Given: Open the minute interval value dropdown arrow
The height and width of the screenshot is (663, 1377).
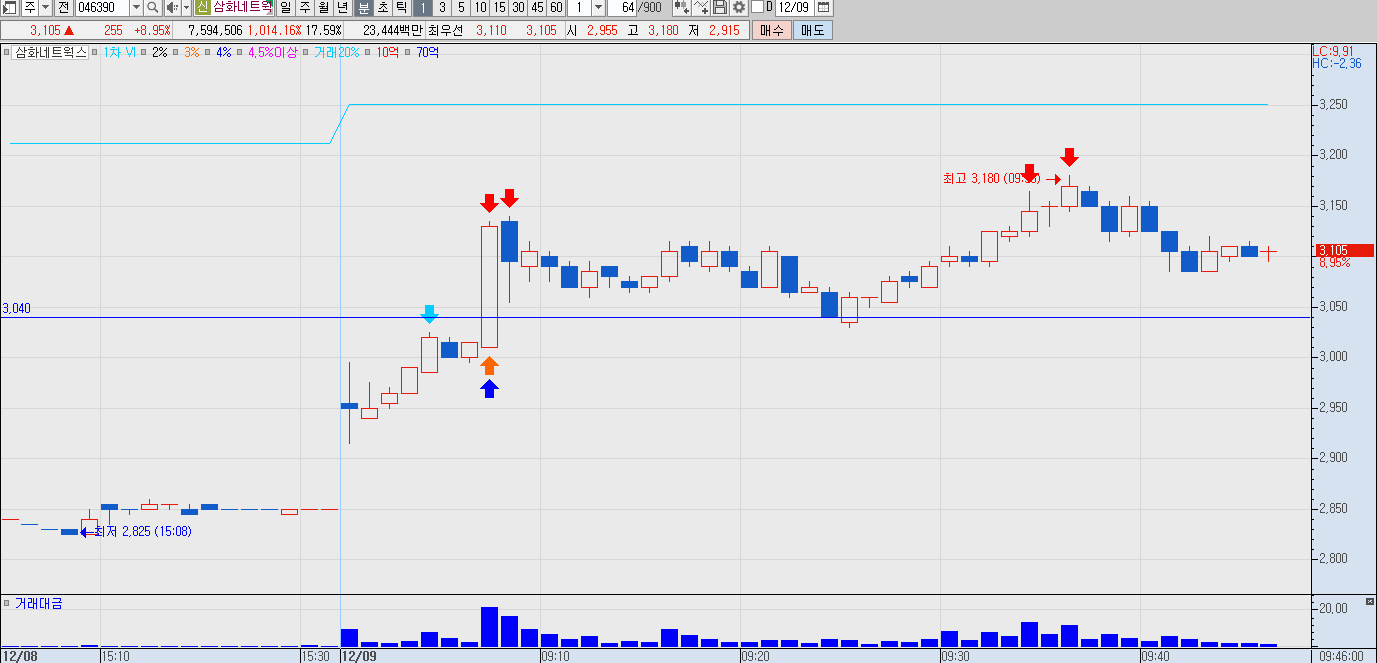Looking at the screenshot, I should (x=597, y=7).
